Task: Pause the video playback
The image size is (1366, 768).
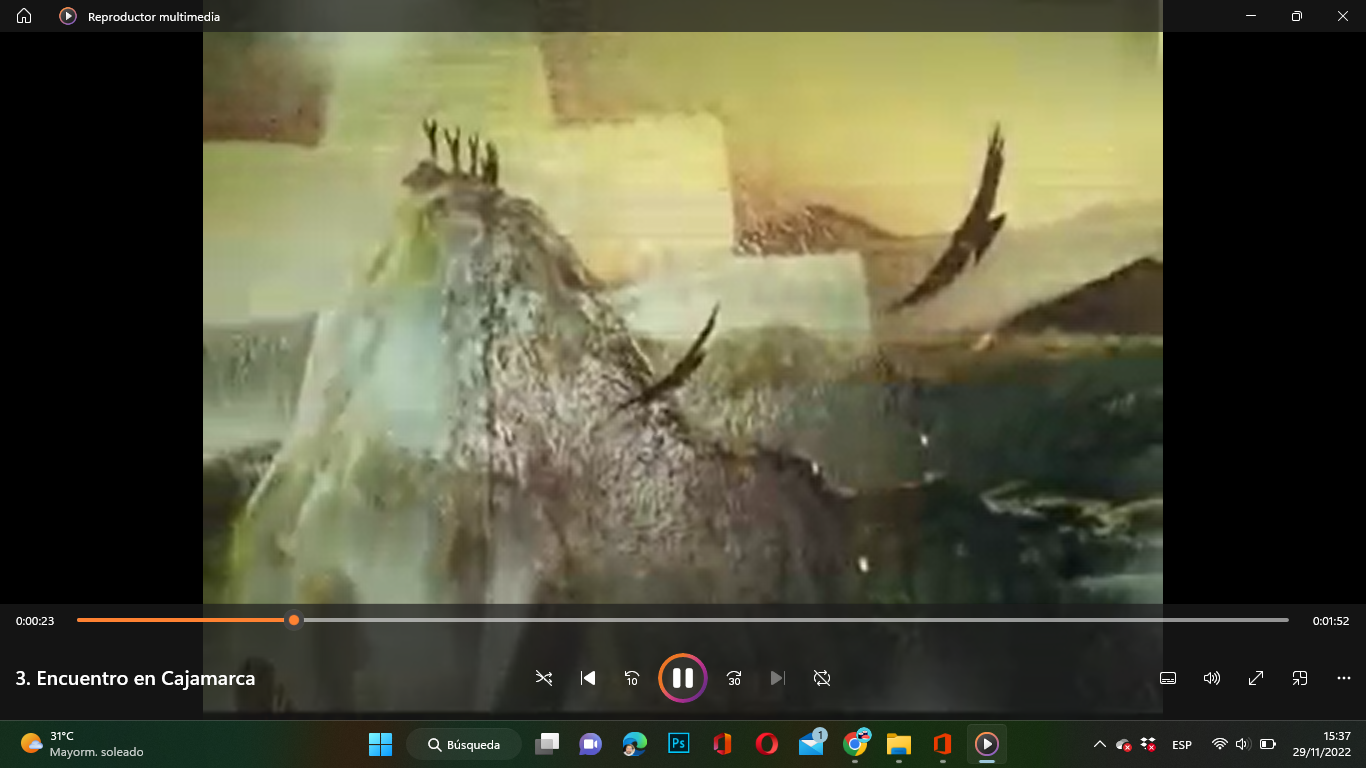Action: pos(683,678)
